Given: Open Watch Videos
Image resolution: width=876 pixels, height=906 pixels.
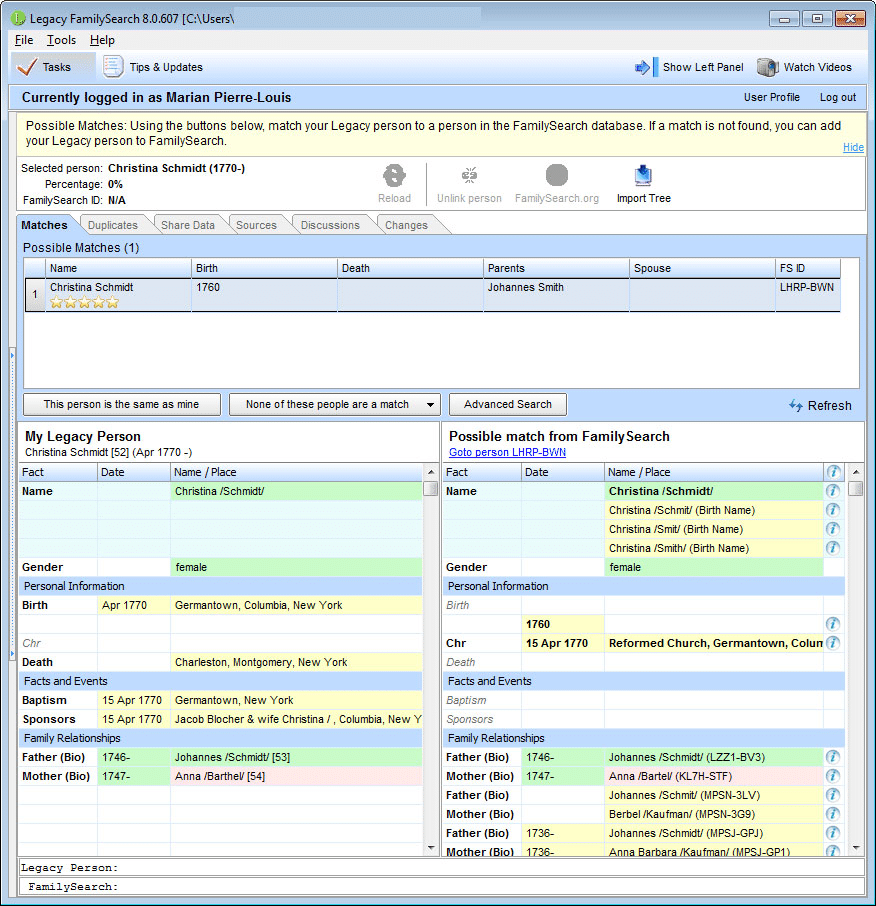Looking at the screenshot, I should click(x=804, y=67).
